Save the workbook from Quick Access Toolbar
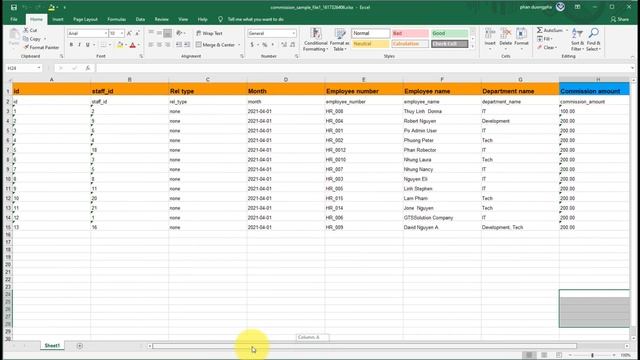 pos(14,7)
